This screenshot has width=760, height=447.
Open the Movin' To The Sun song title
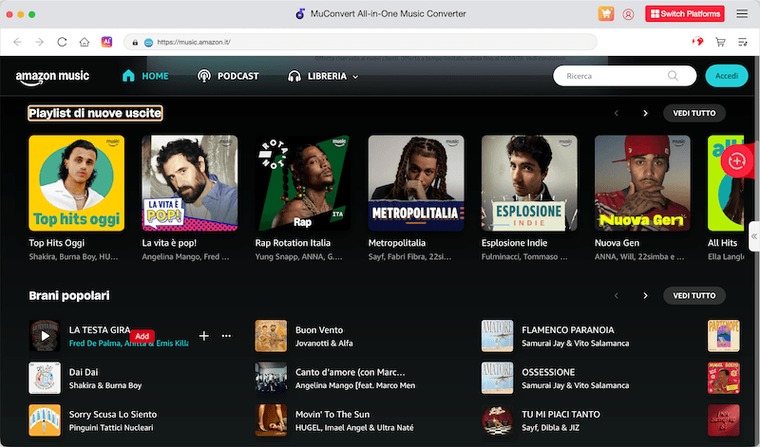[332, 414]
